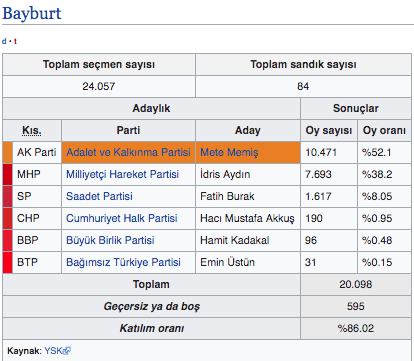
Task: Click the 'Kaynak:' source label
Action: click(24, 351)
